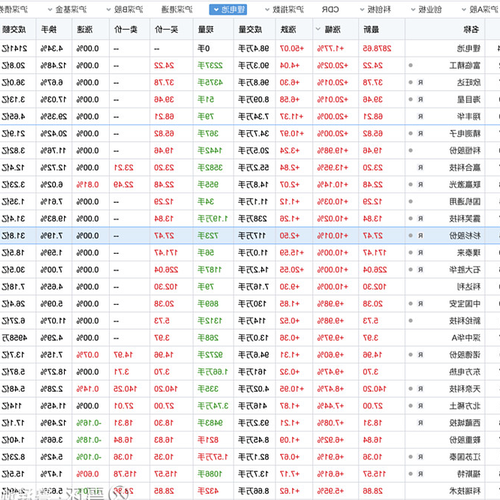Click the gray dot marker in the 福斯特 row

(411, 474)
